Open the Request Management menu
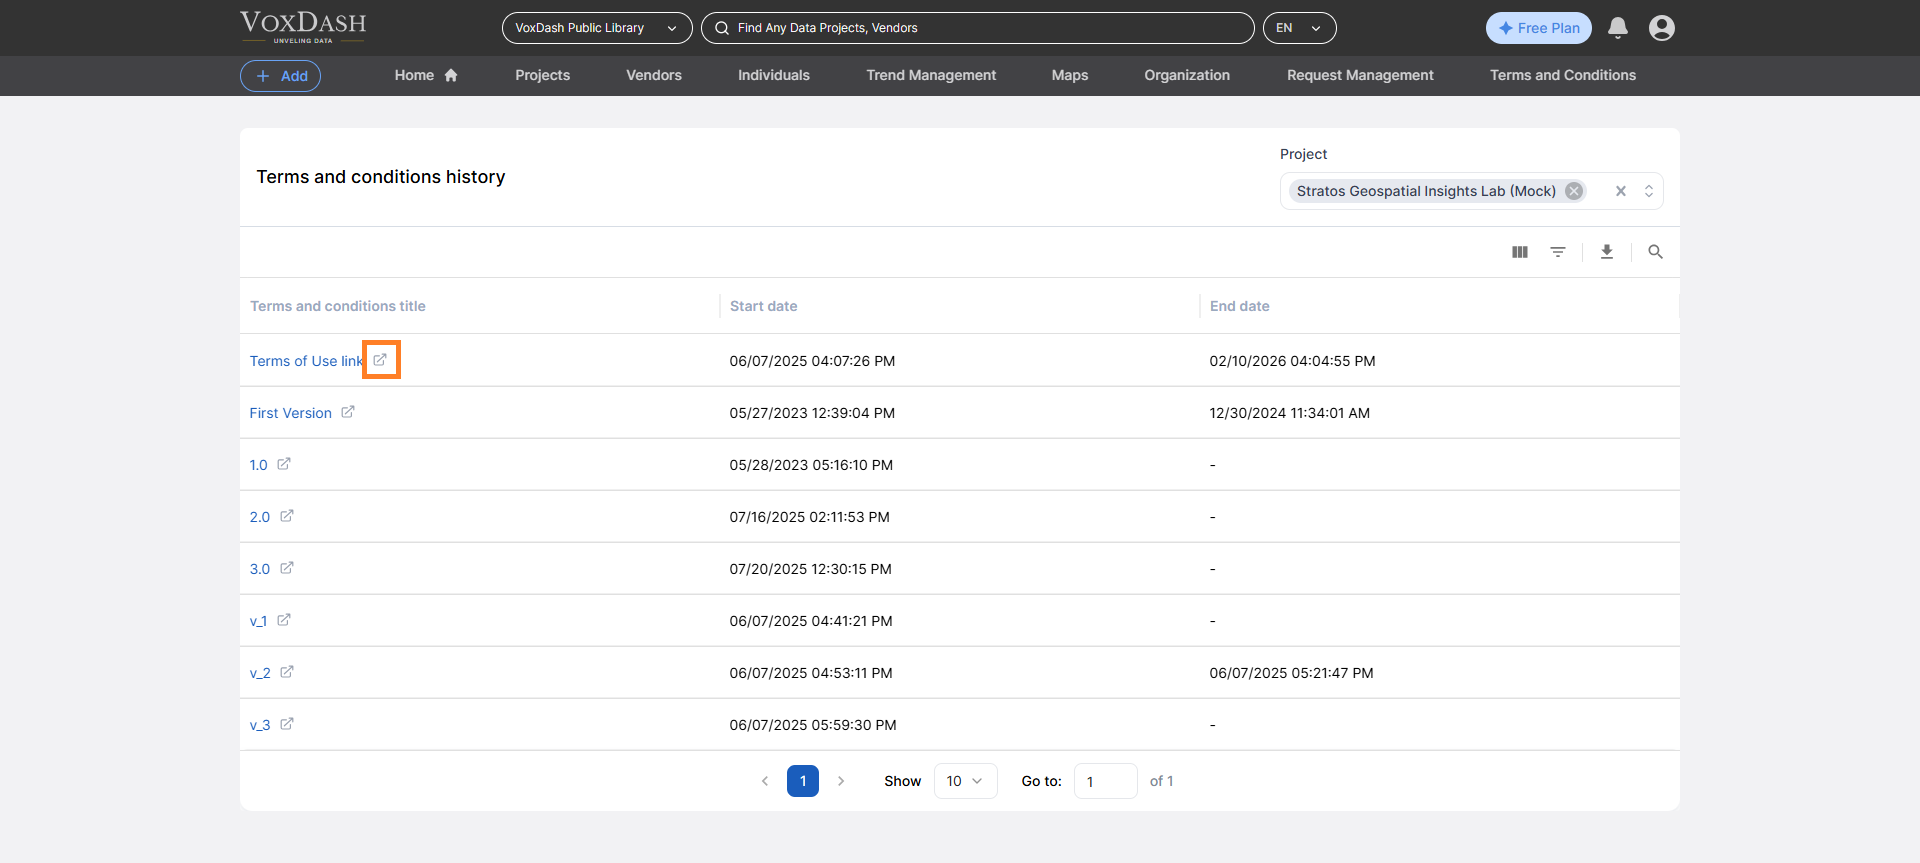This screenshot has height=863, width=1920. [x=1360, y=75]
